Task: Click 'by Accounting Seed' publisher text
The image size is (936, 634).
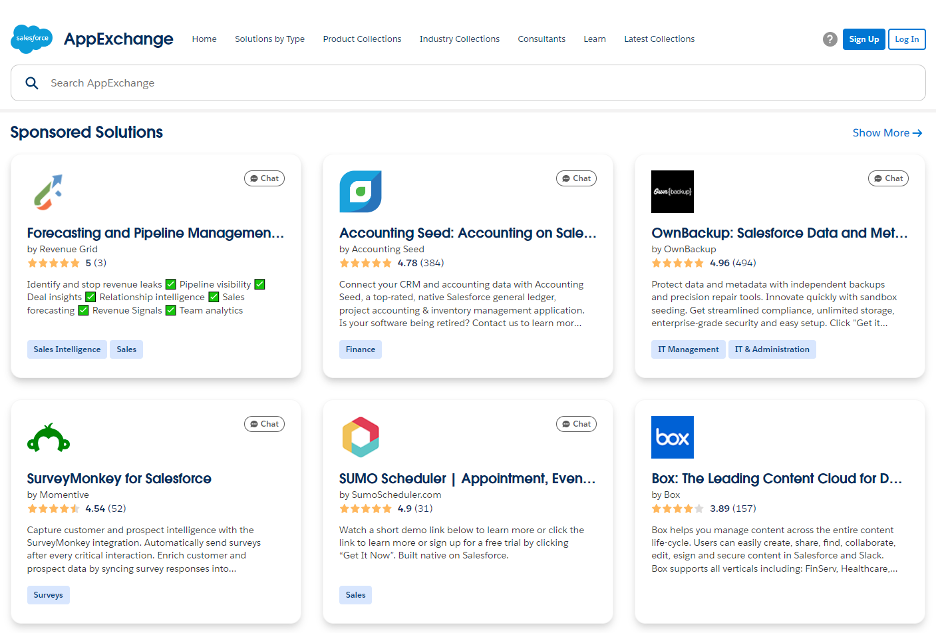Action: pyautogui.click(x=382, y=249)
